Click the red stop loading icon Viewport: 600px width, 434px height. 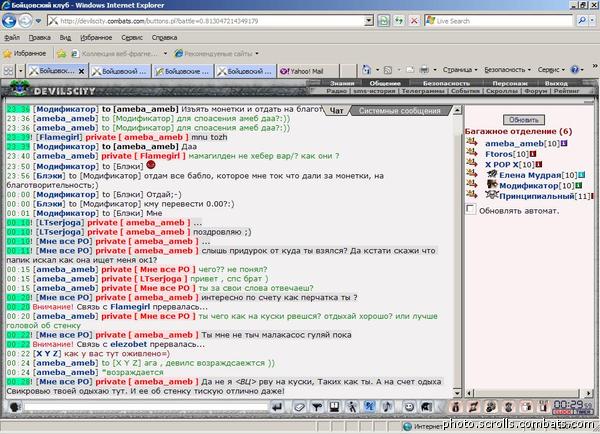(414, 21)
